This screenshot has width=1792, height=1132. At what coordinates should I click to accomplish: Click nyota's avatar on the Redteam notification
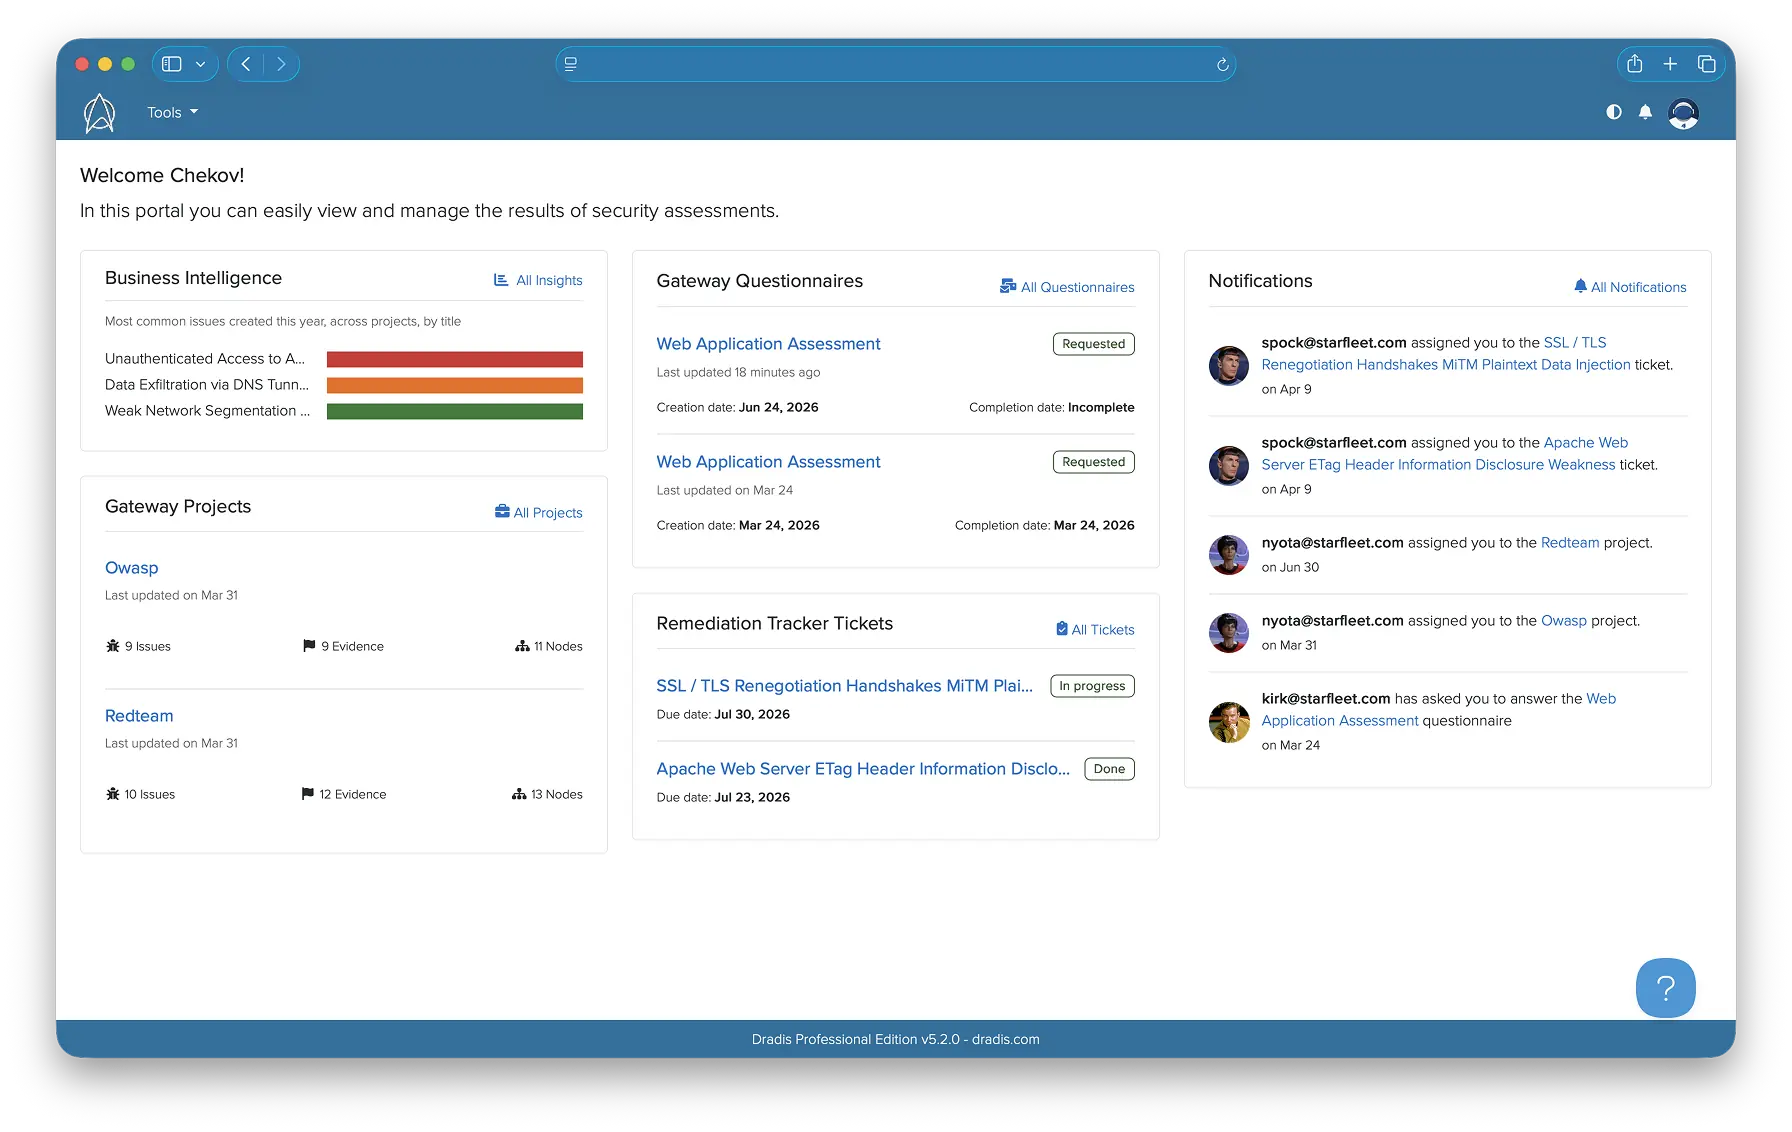pyautogui.click(x=1229, y=555)
